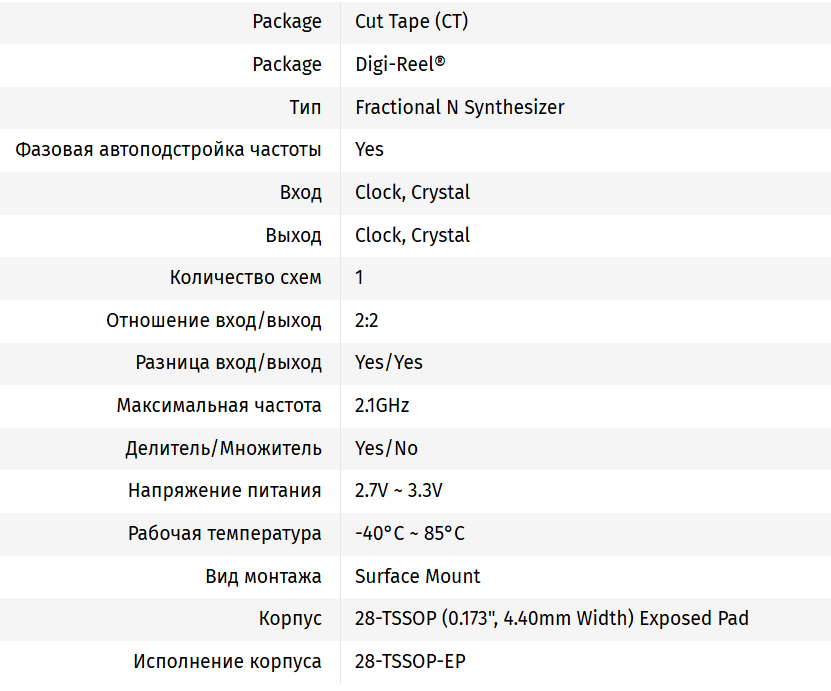Click the "Yes/Yes" differential value
Image resolution: width=831 pixels, height=691 pixels.
tap(388, 362)
